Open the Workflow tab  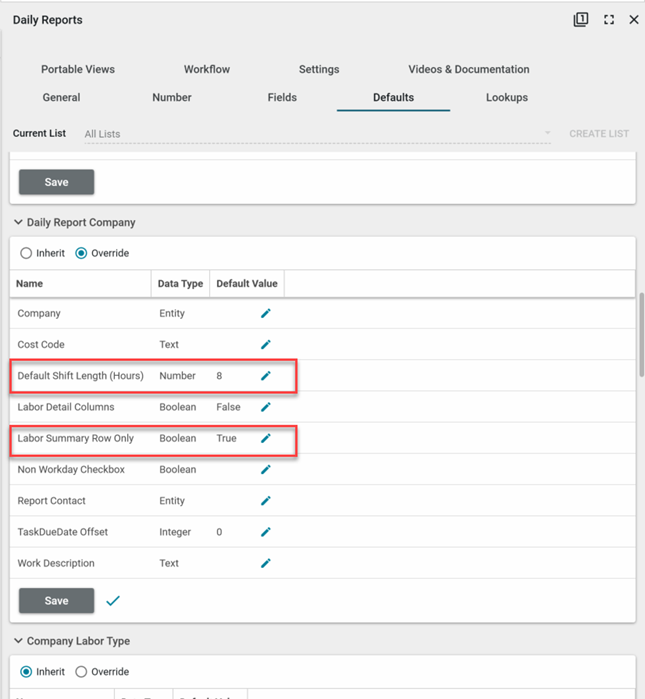point(207,69)
